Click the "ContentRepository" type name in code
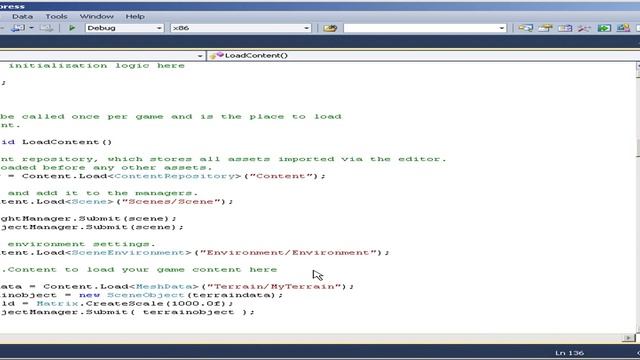 tap(176, 176)
